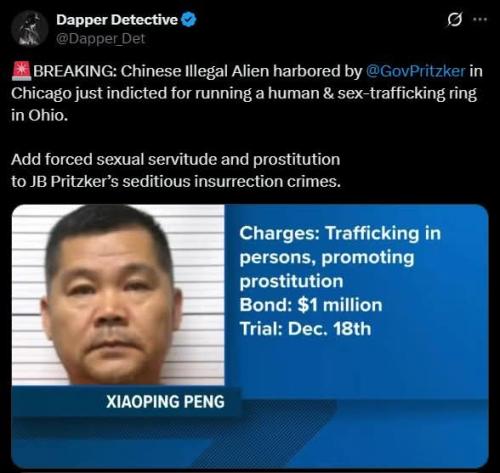Click the 'Add forced sexual servitude' paragraph
The image size is (500, 473).
click(x=176, y=170)
